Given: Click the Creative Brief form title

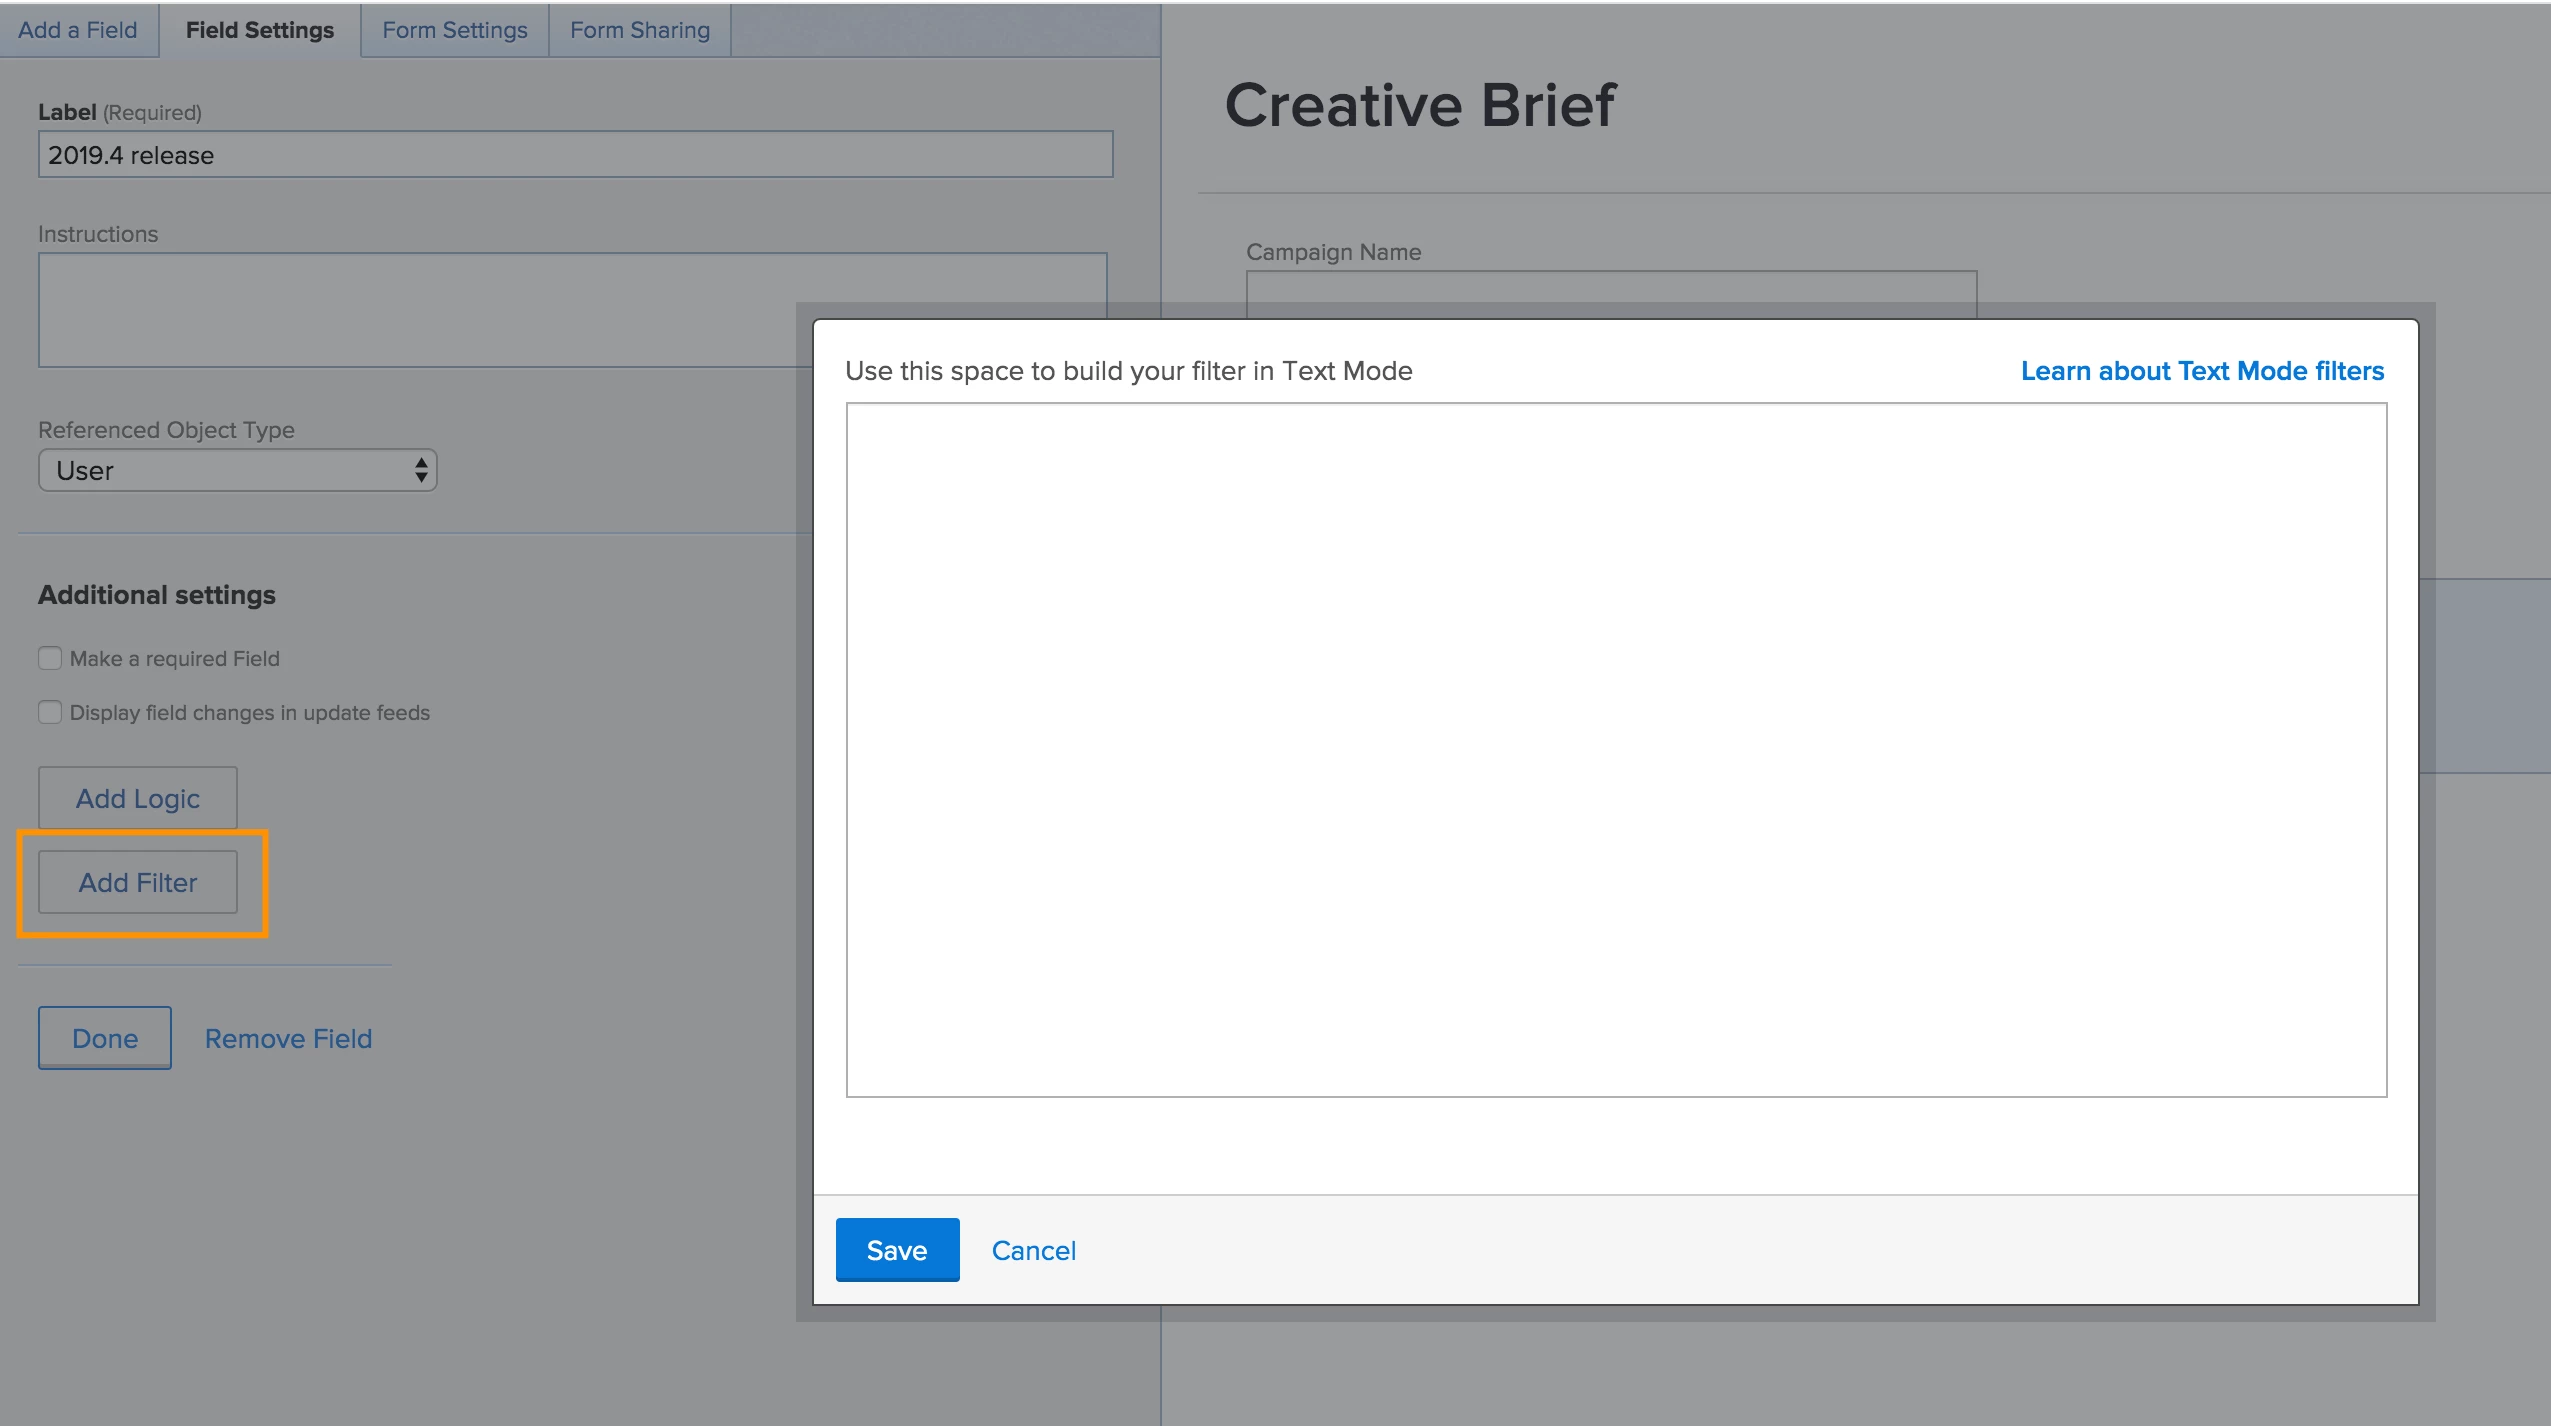Looking at the screenshot, I should click(1419, 105).
